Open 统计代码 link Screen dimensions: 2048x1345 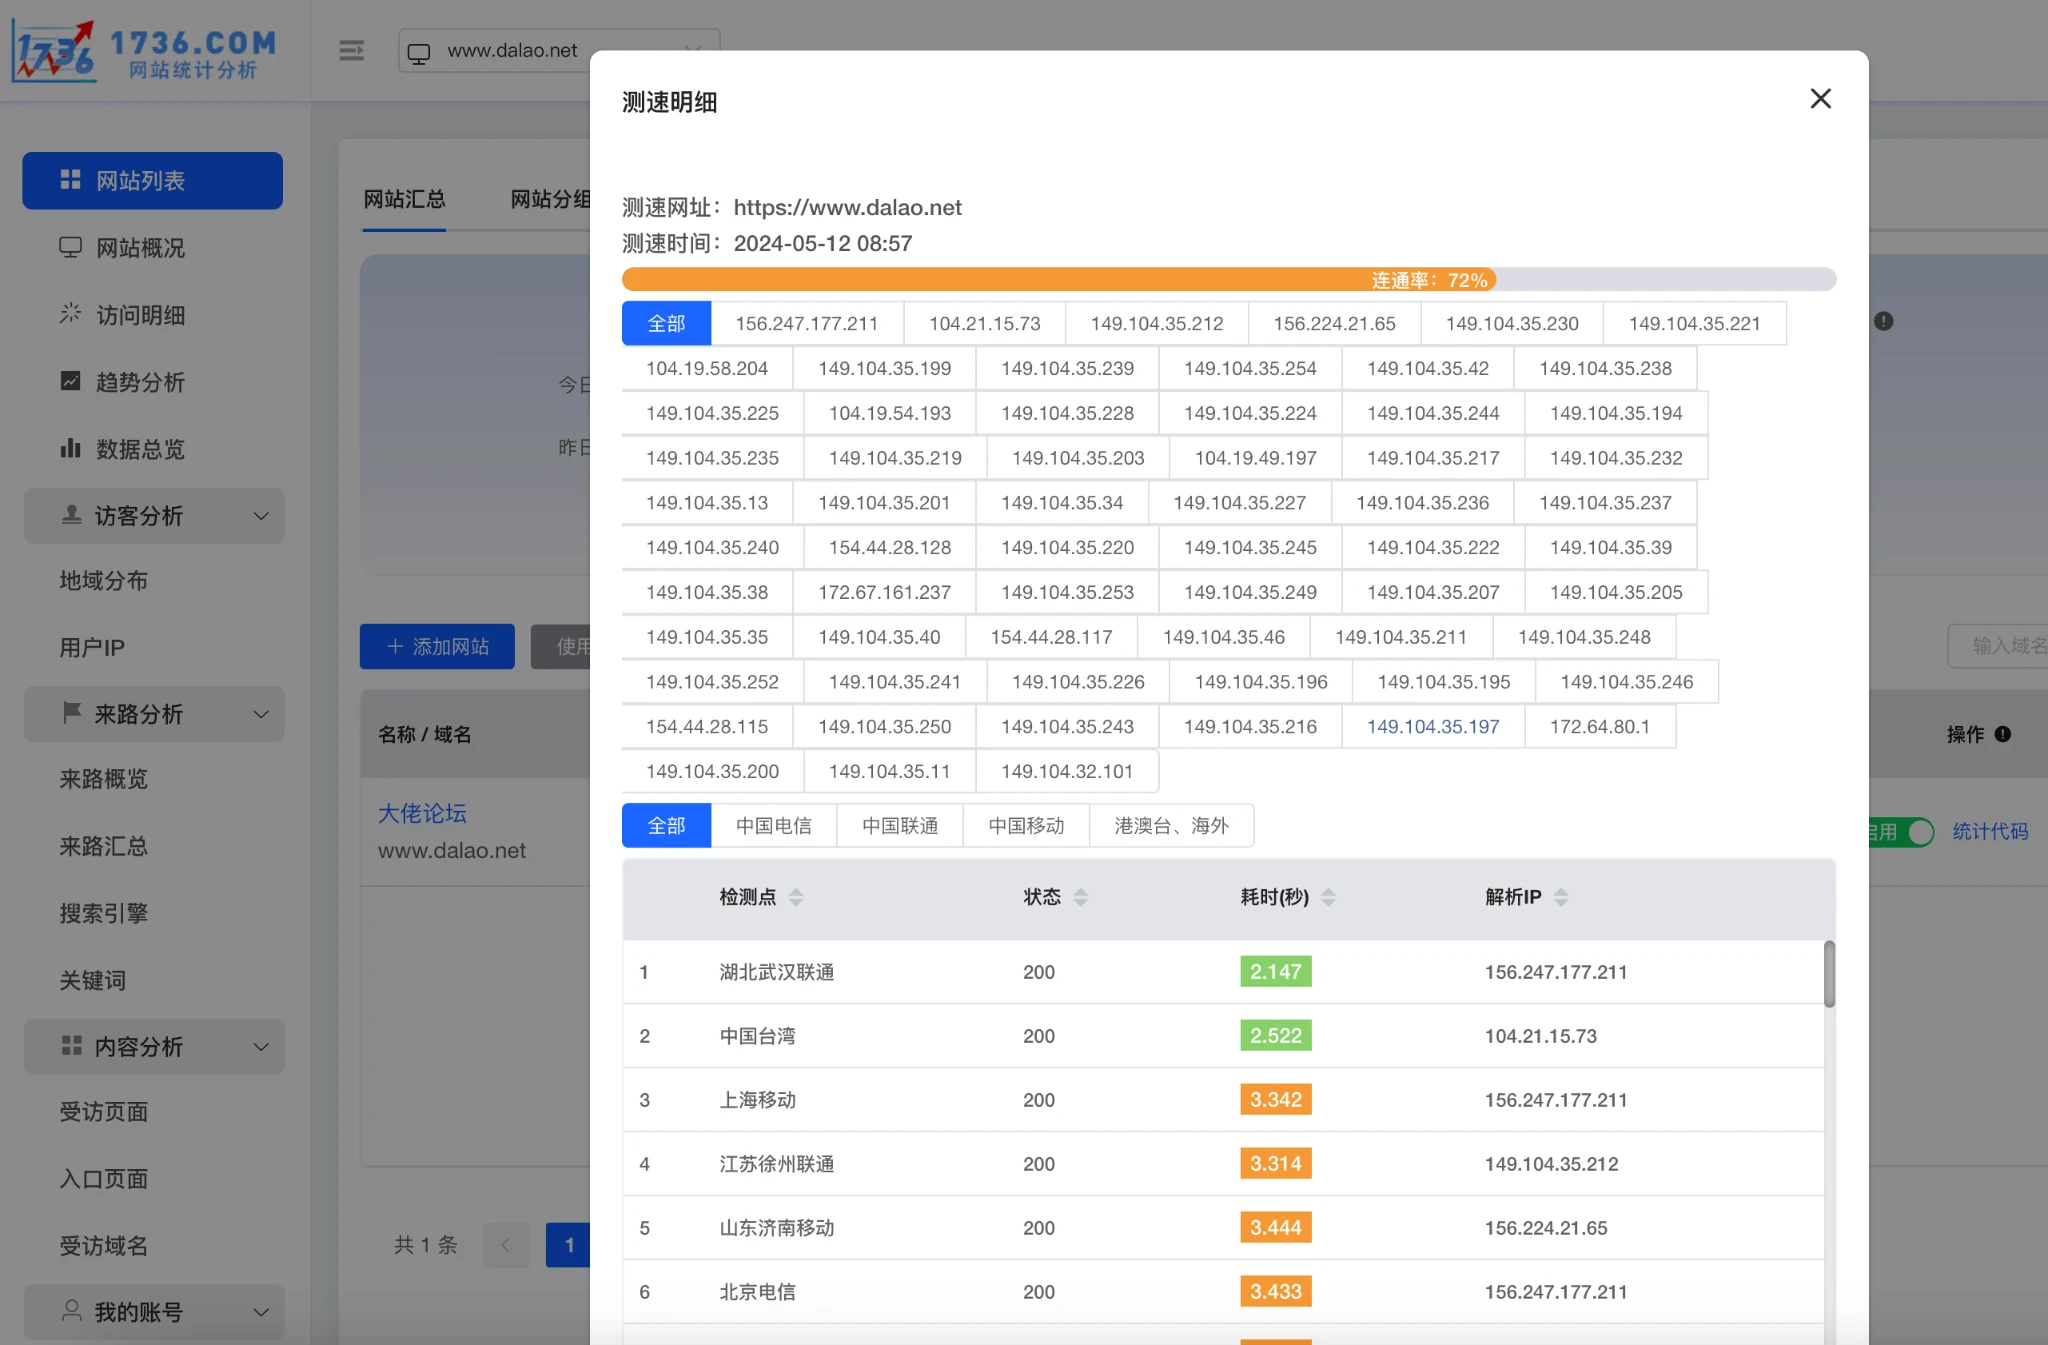(x=1990, y=831)
